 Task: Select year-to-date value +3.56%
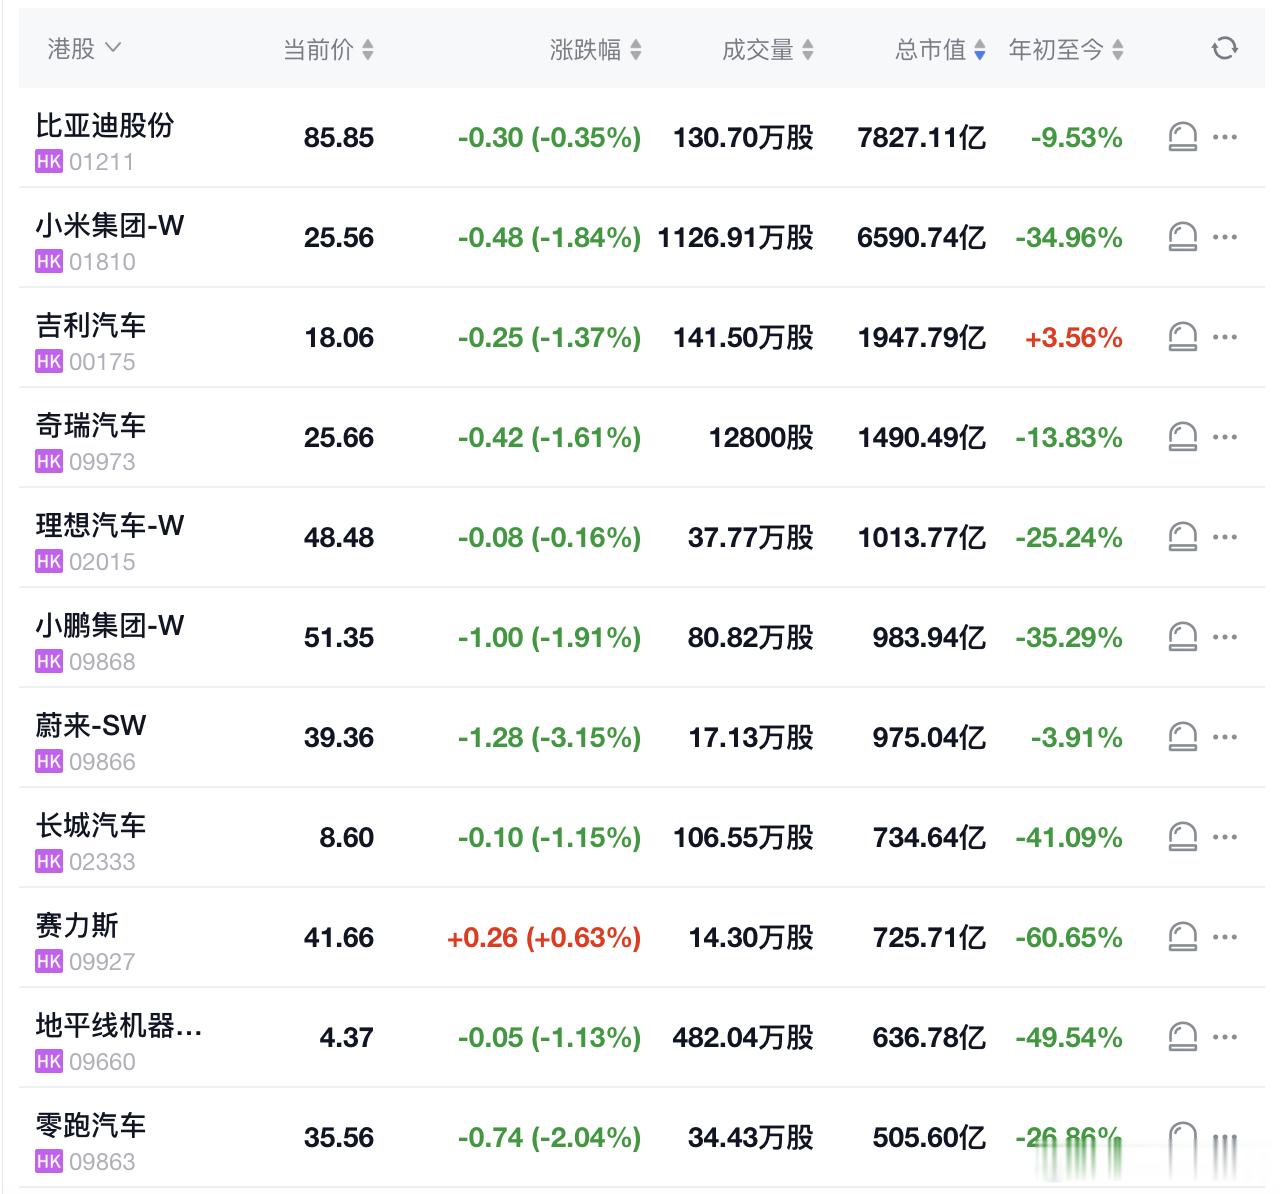[1073, 338]
